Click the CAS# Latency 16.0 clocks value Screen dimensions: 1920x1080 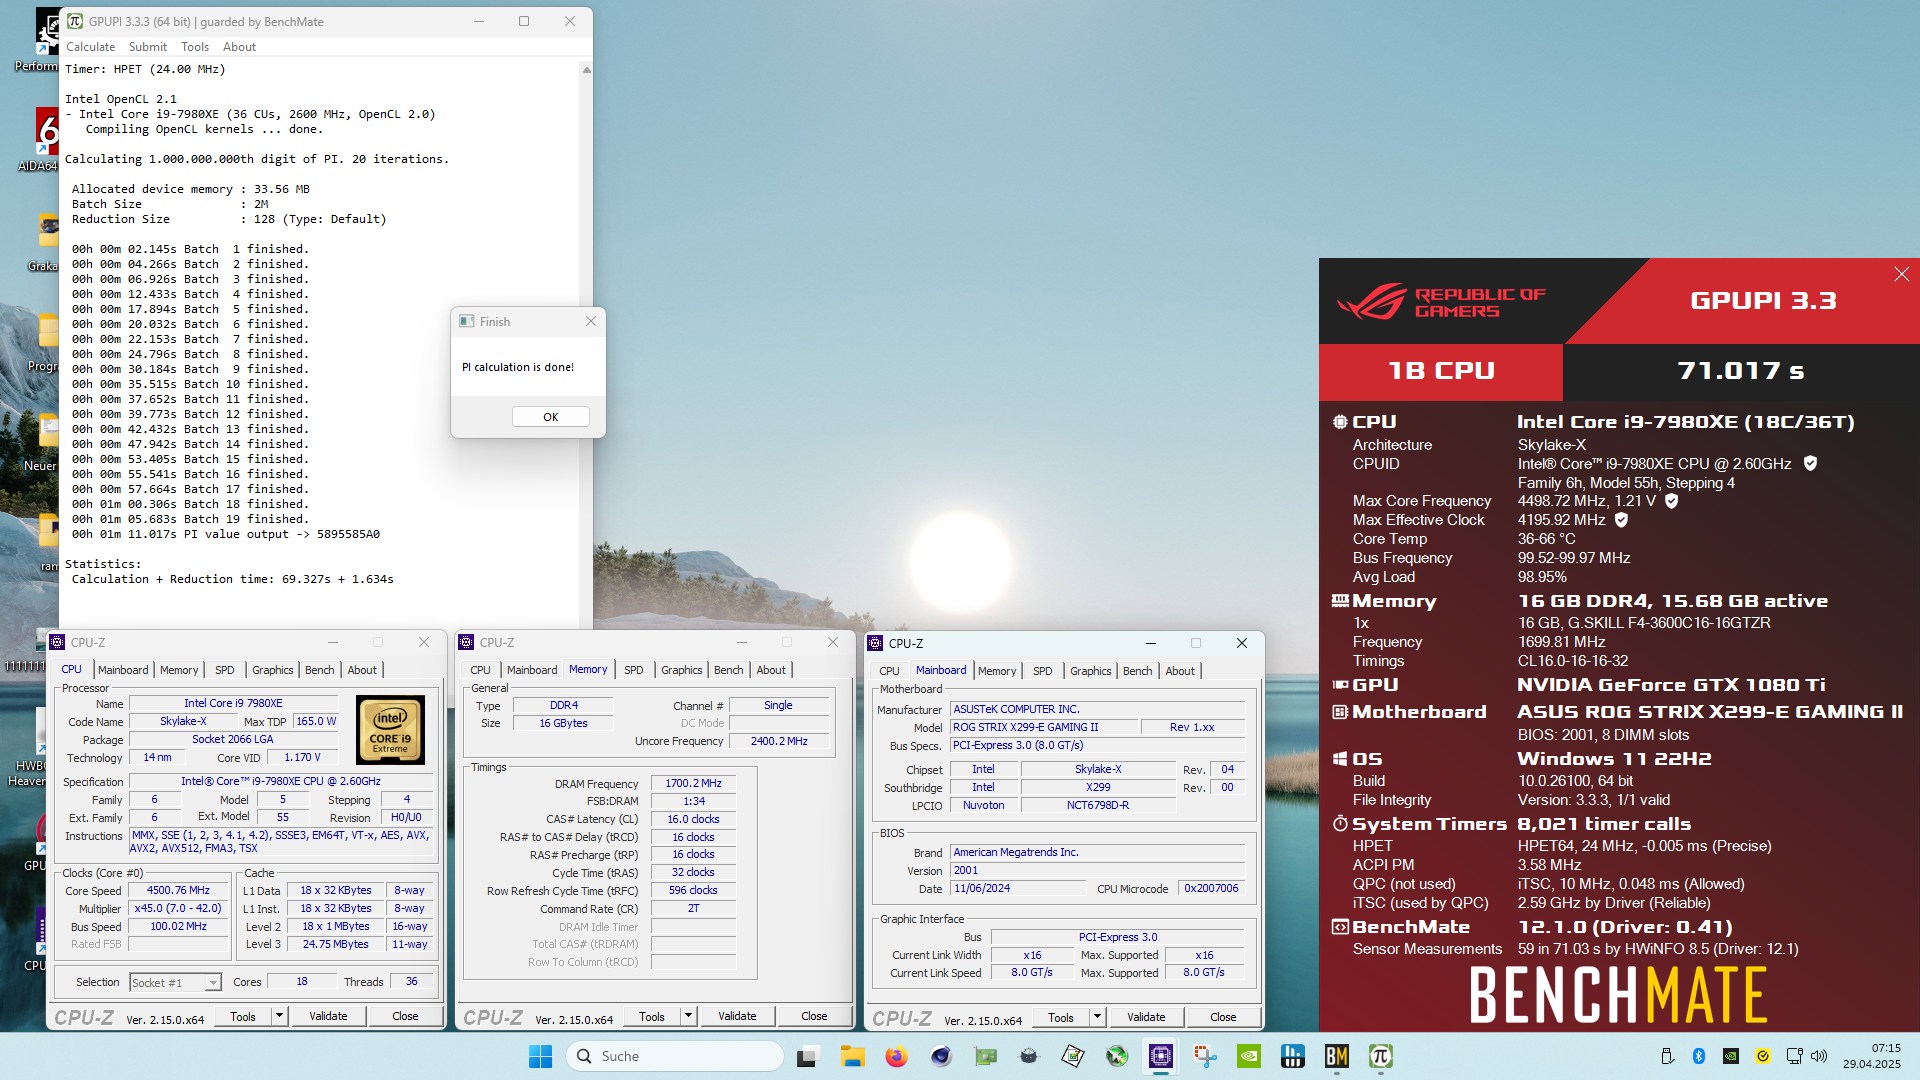pos(693,819)
